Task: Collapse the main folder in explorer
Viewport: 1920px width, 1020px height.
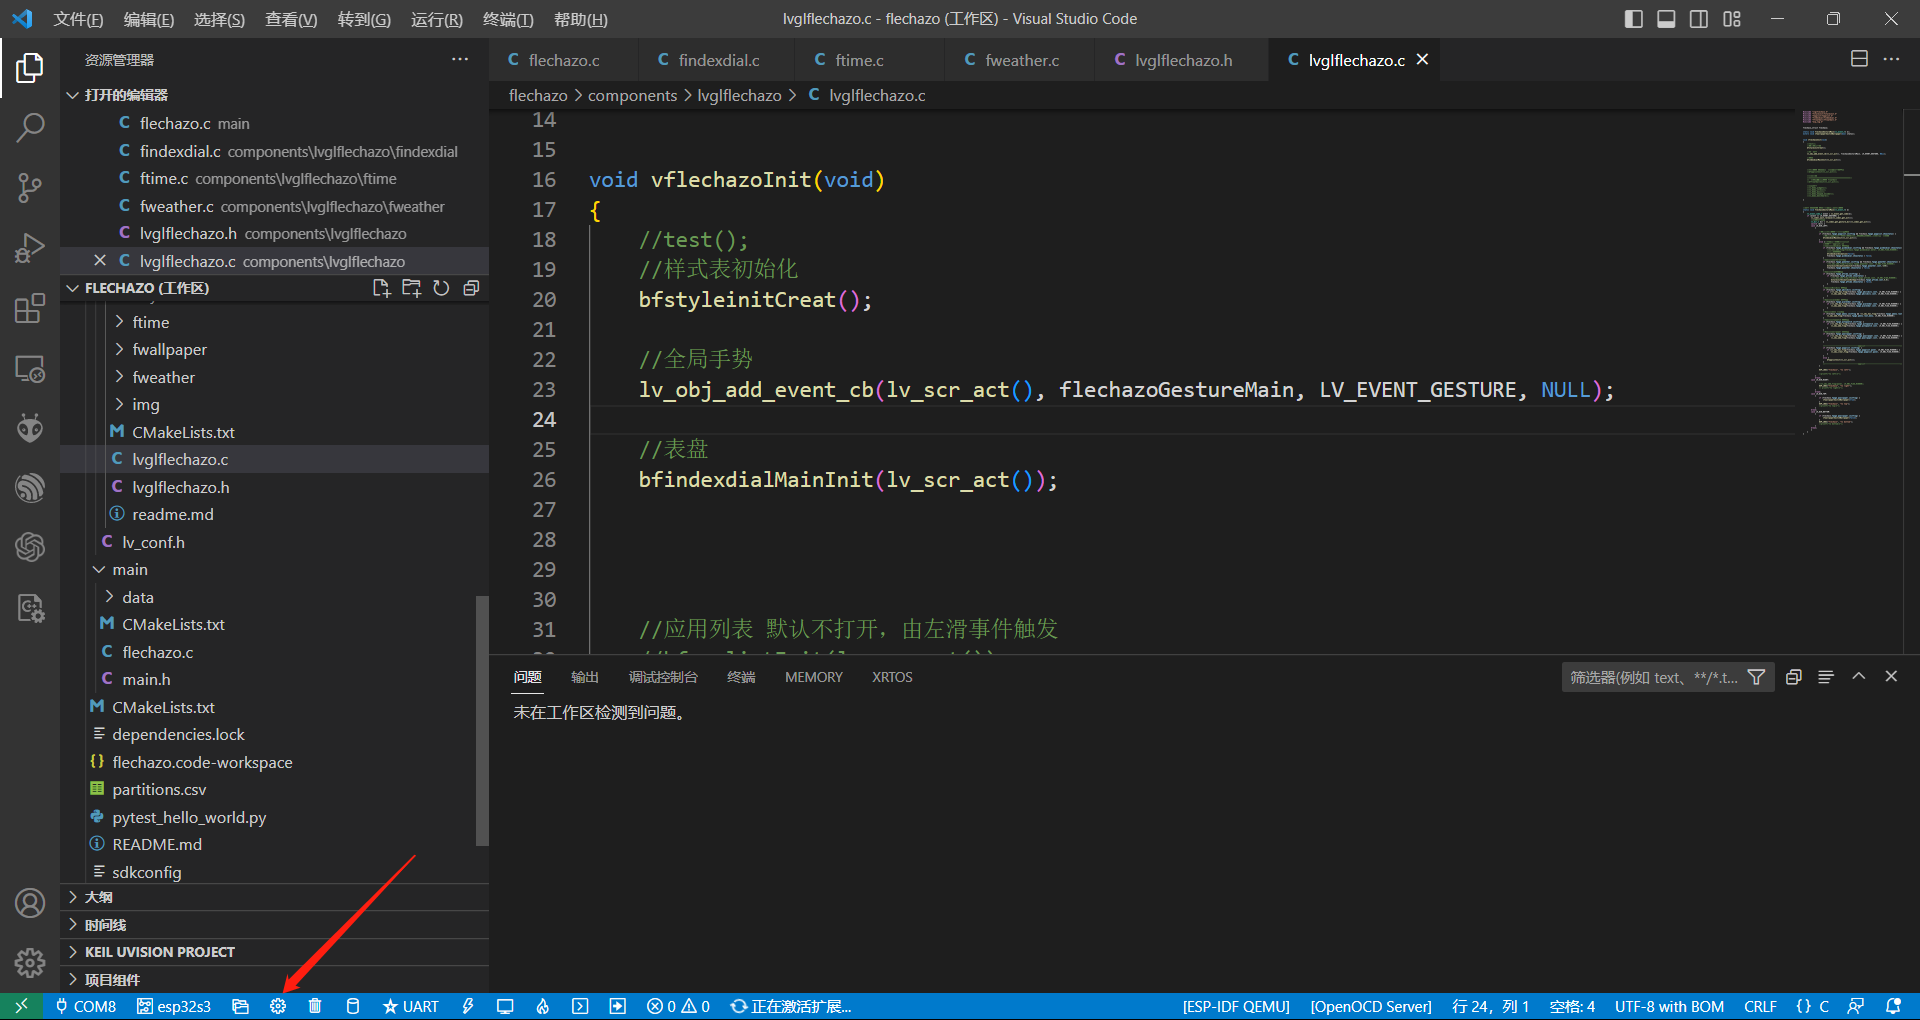Action: point(129,569)
